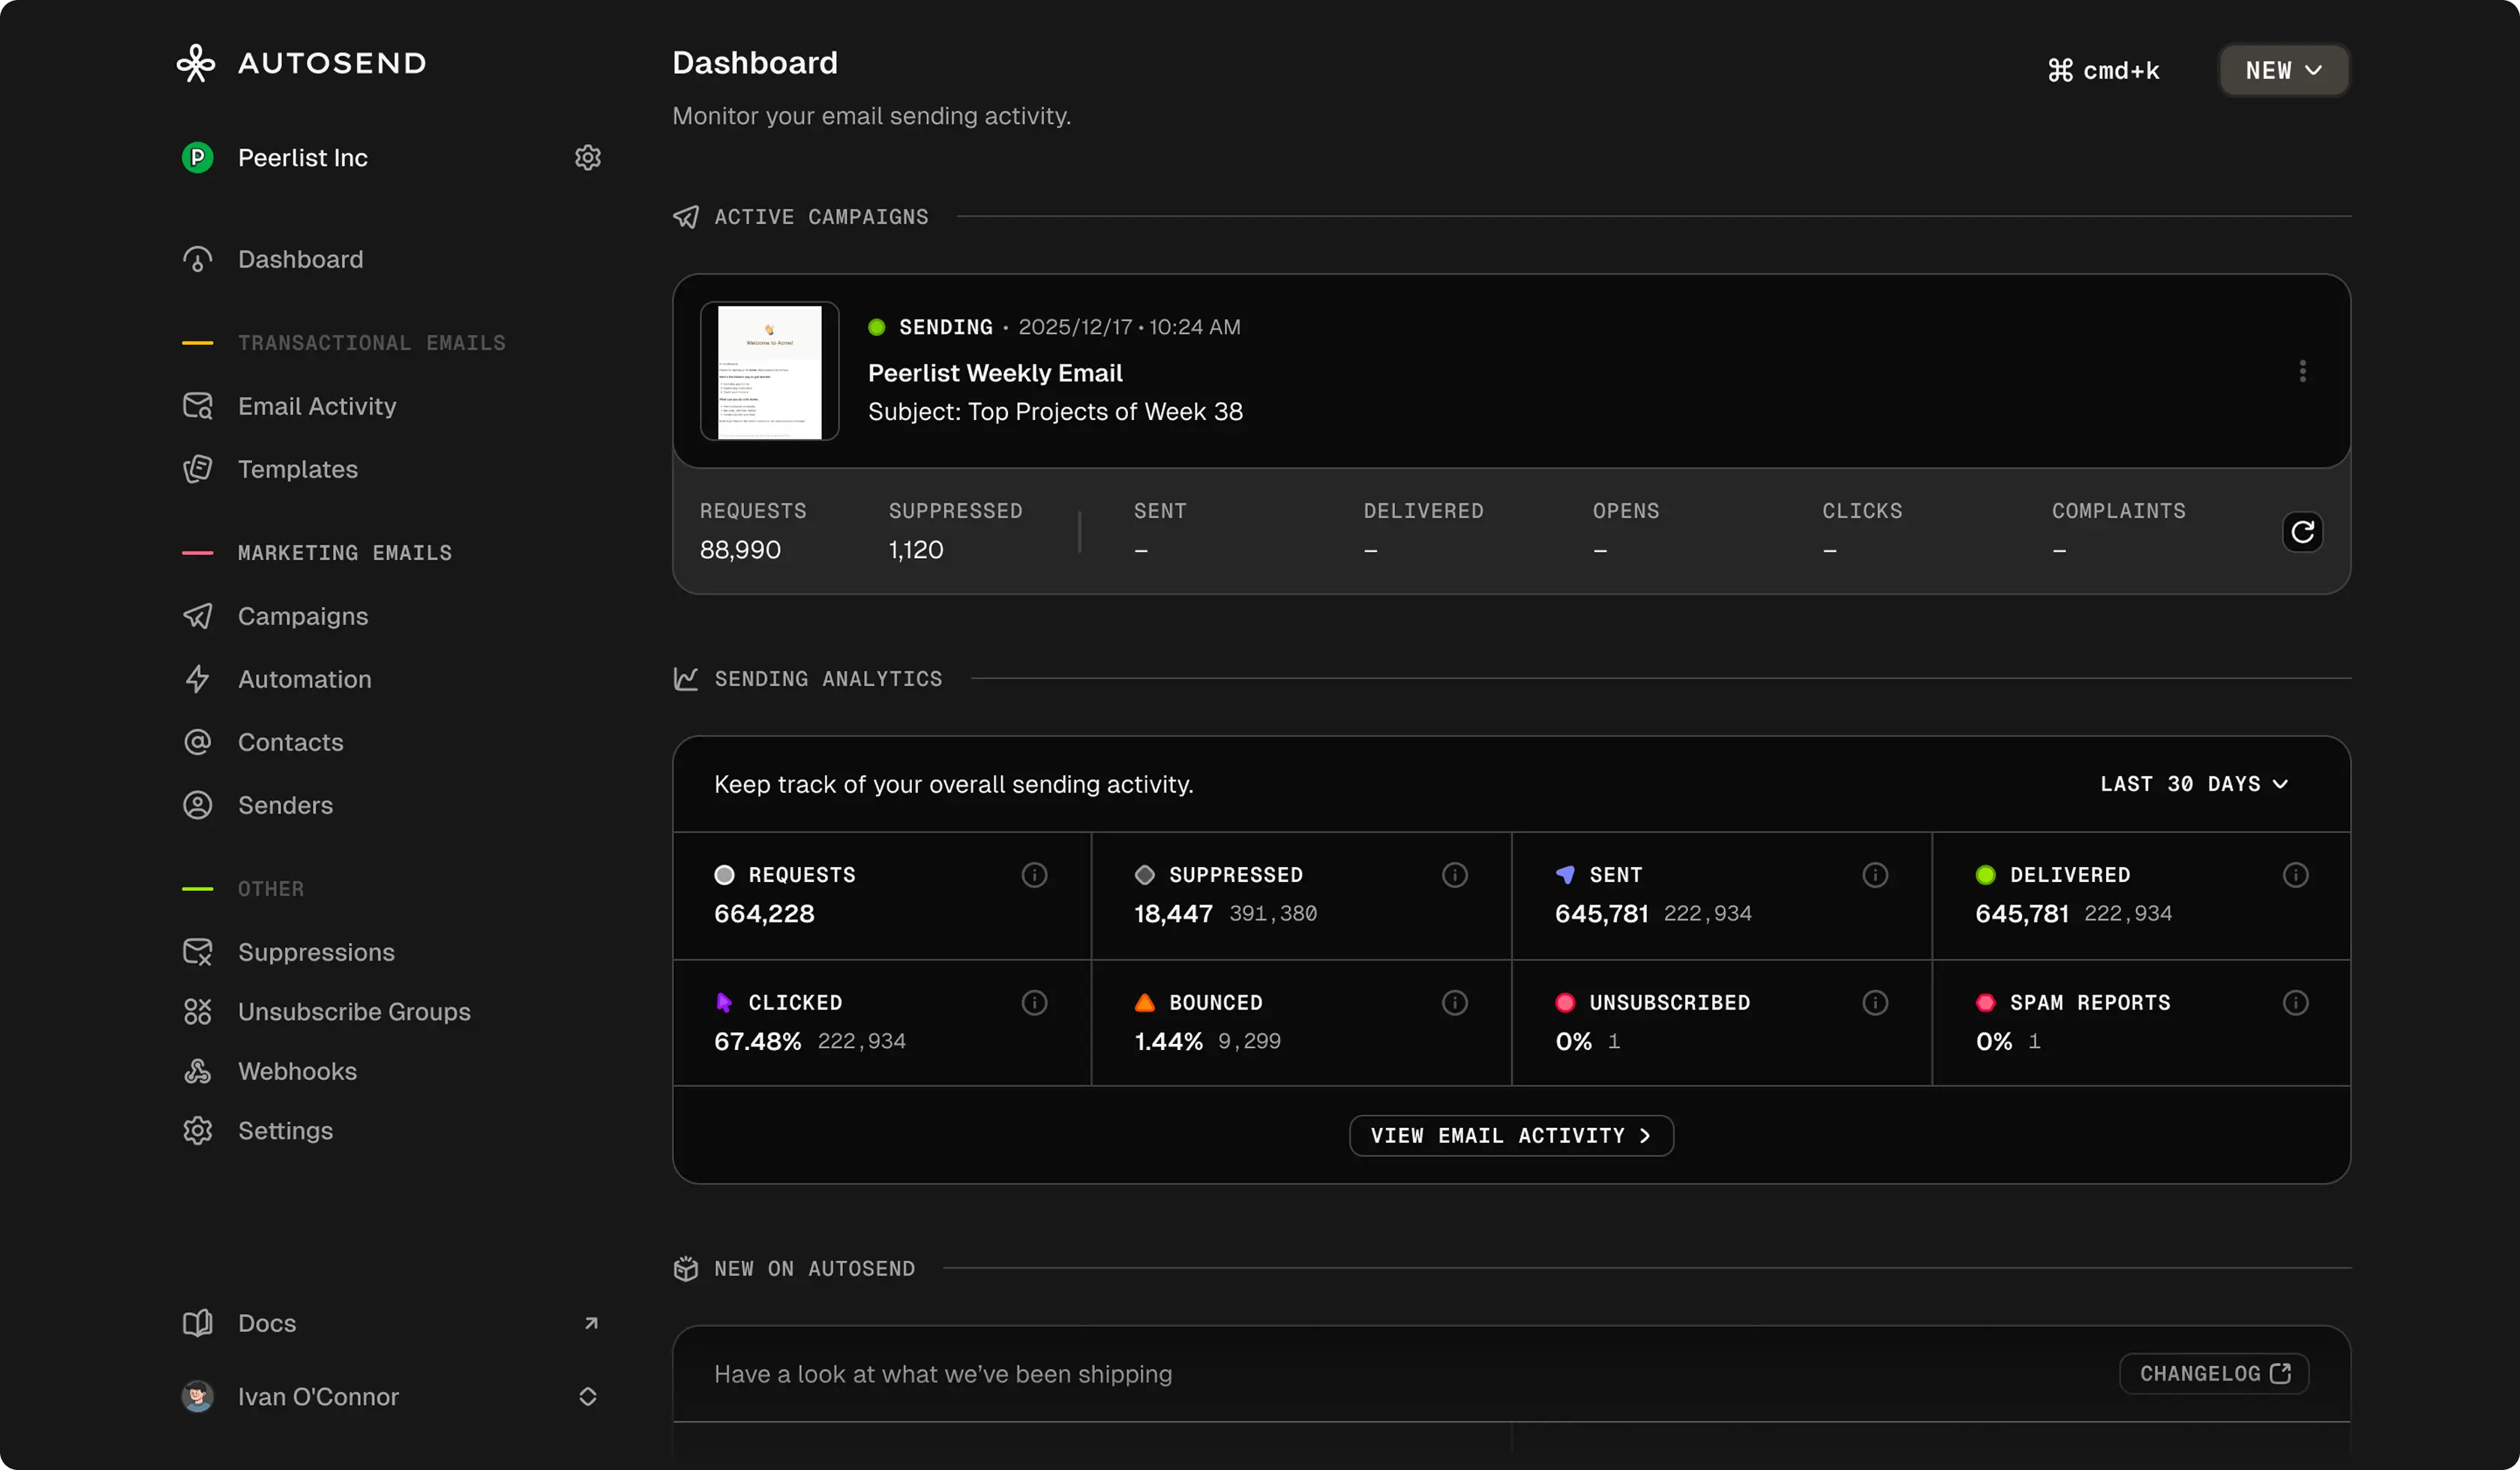
Task: Open Docs from the sidebar
Action: point(266,1323)
